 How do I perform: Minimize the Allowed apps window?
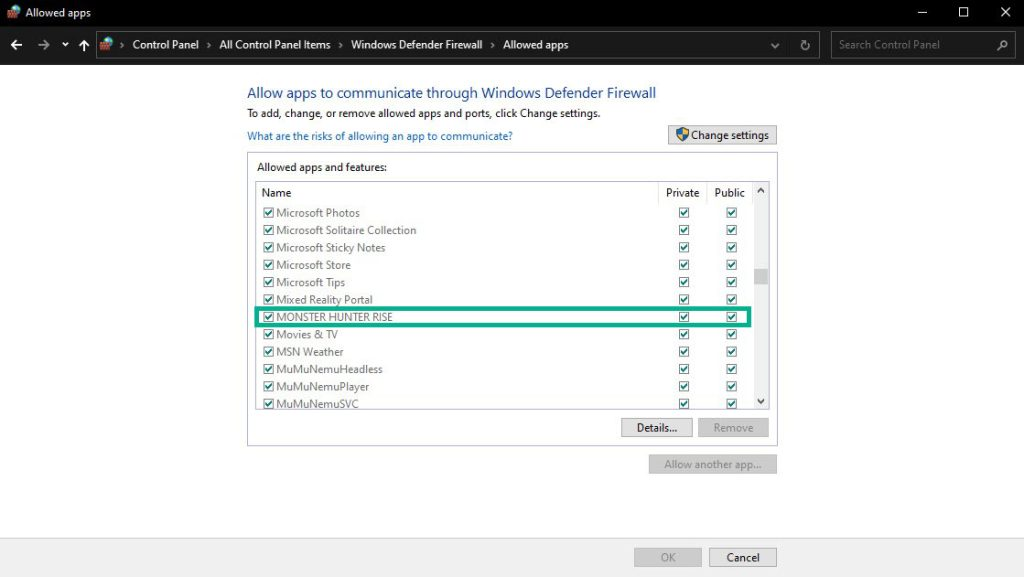[x=922, y=12]
